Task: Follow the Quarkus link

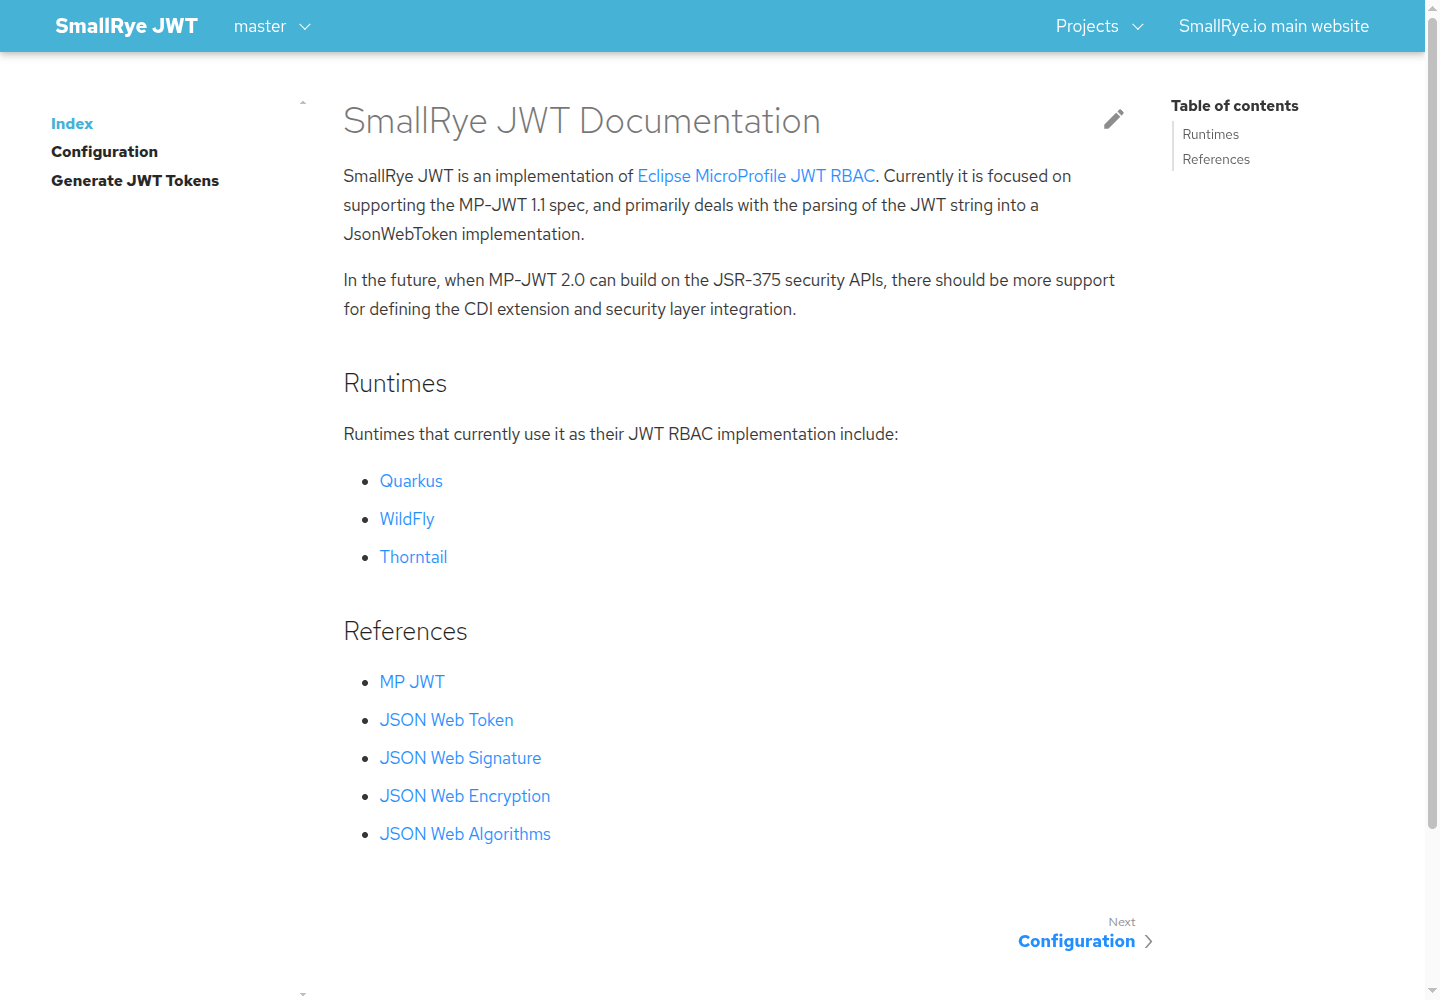Action: [411, 481]
